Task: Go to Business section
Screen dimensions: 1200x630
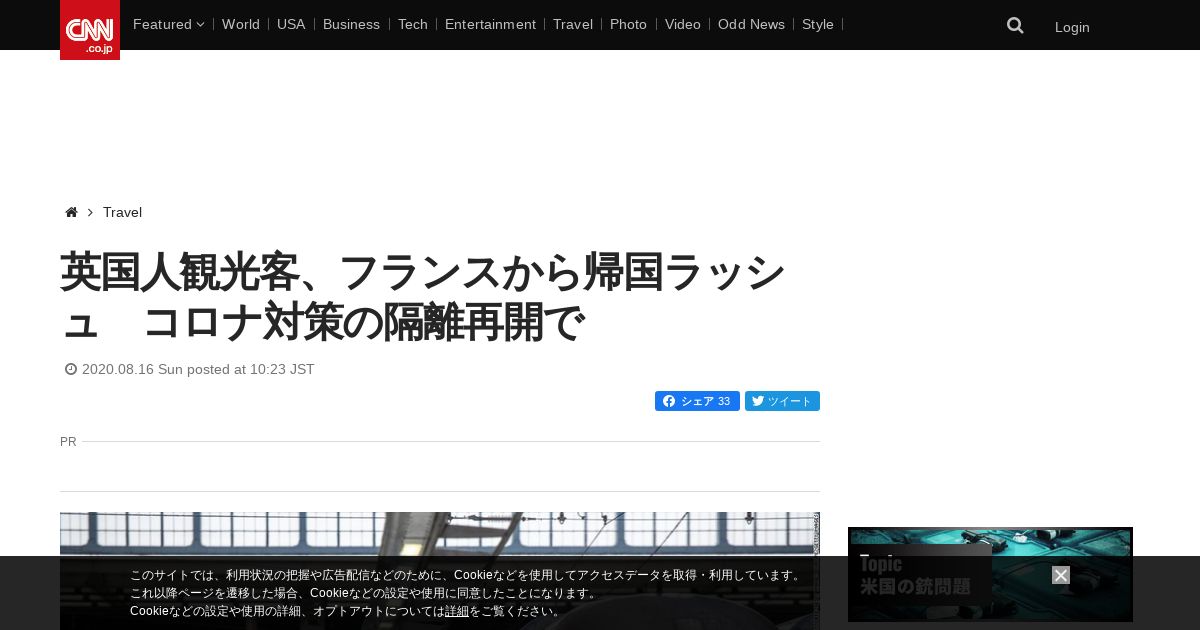Action: 351,24
